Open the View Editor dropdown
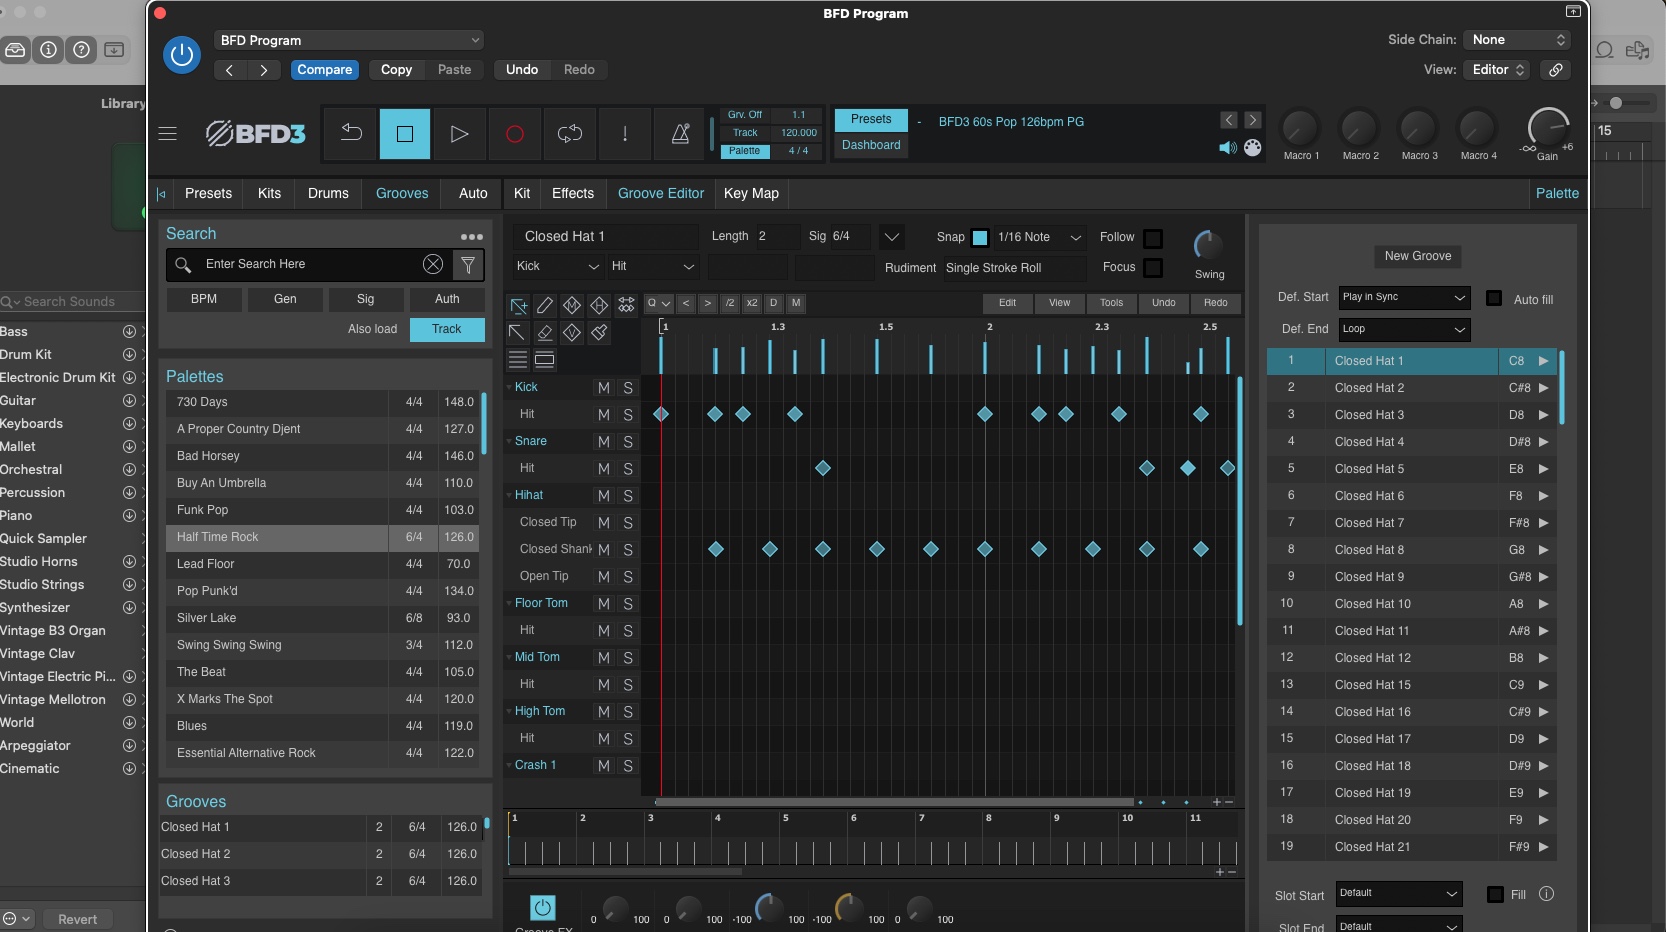This screenshot has width=1666, height=932. click(1498, 70)
